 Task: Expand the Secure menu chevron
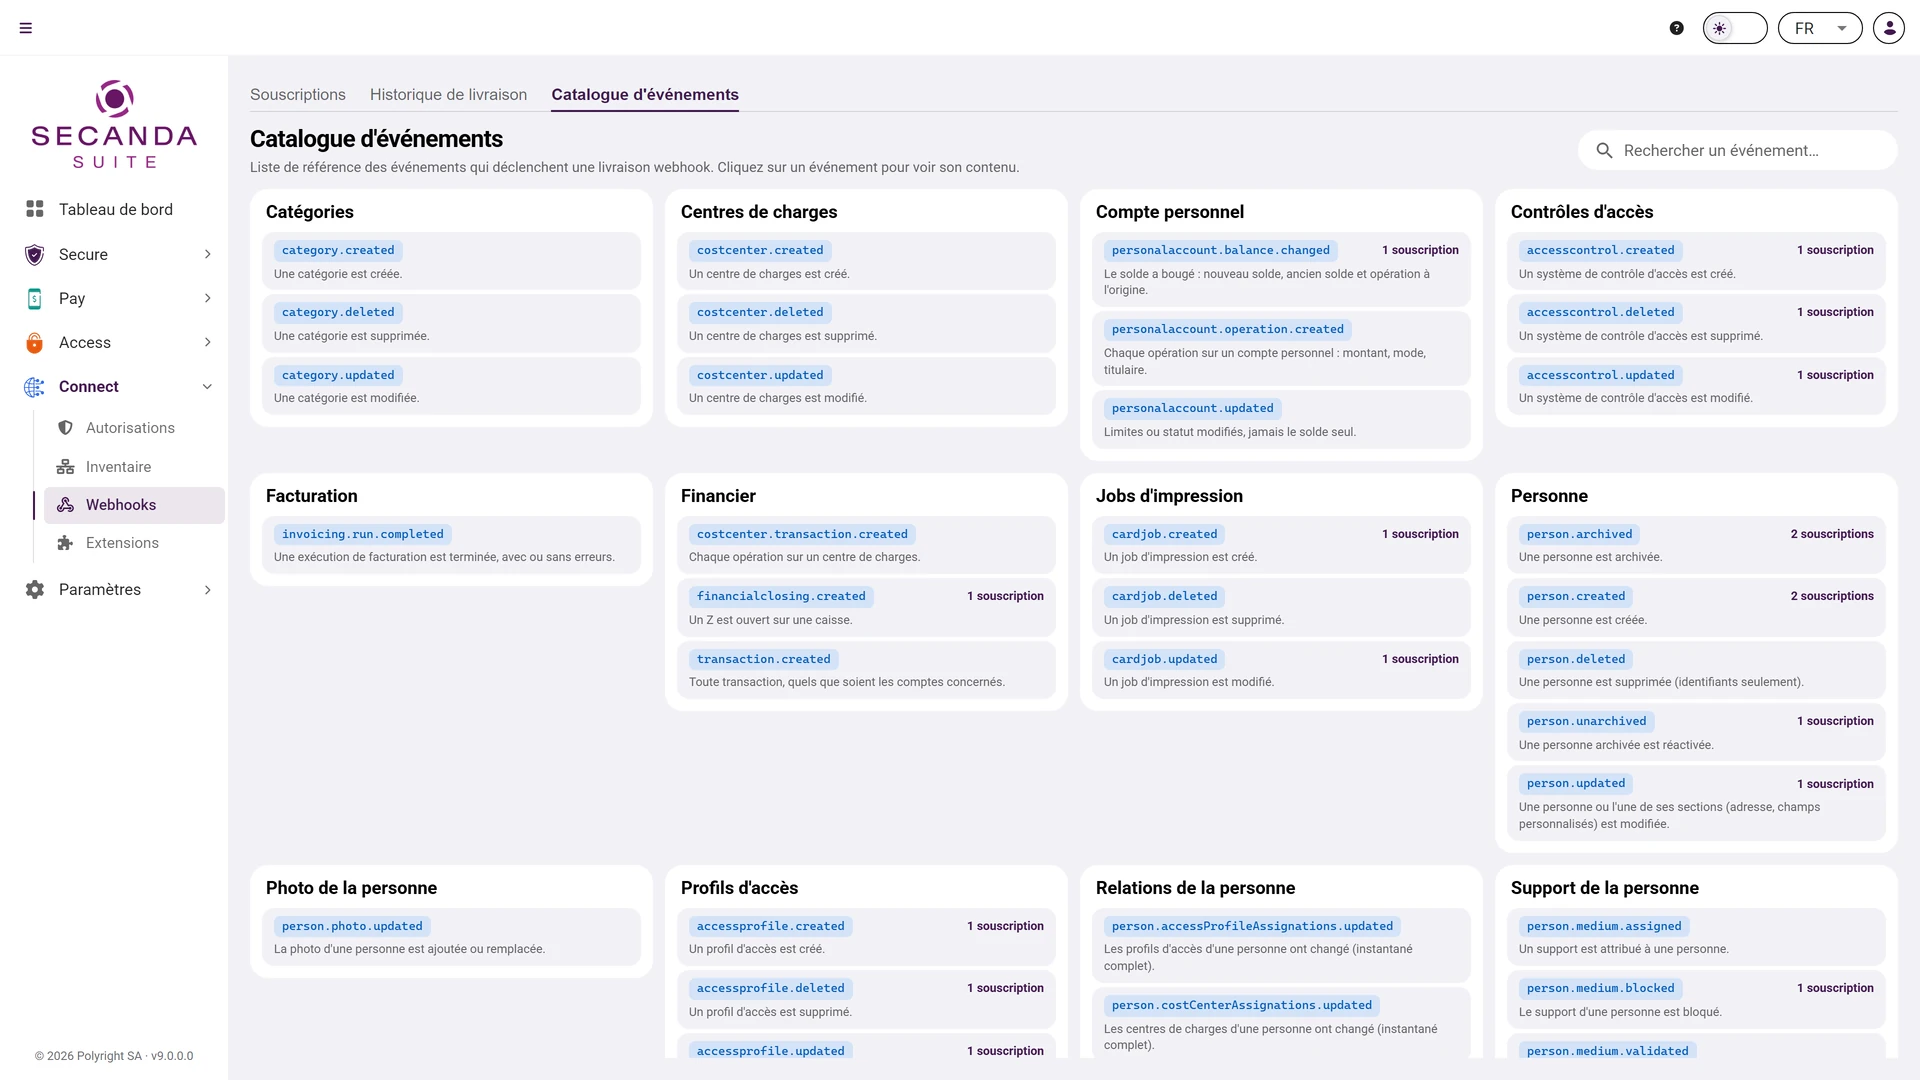(208, 254)
